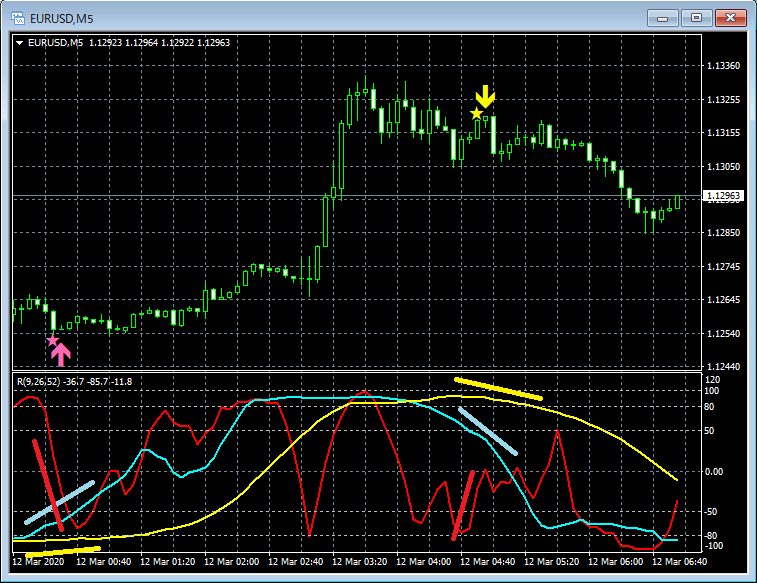Select the thick red trendline near chart start
The image size is (757, 583).
pos(48,485)
